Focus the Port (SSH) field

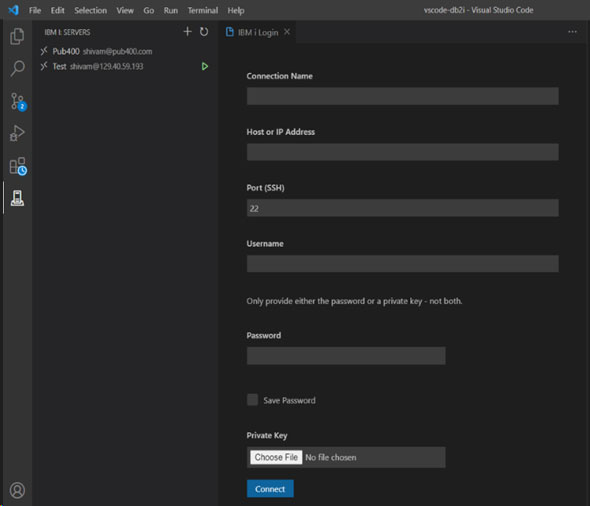(403, 208)
